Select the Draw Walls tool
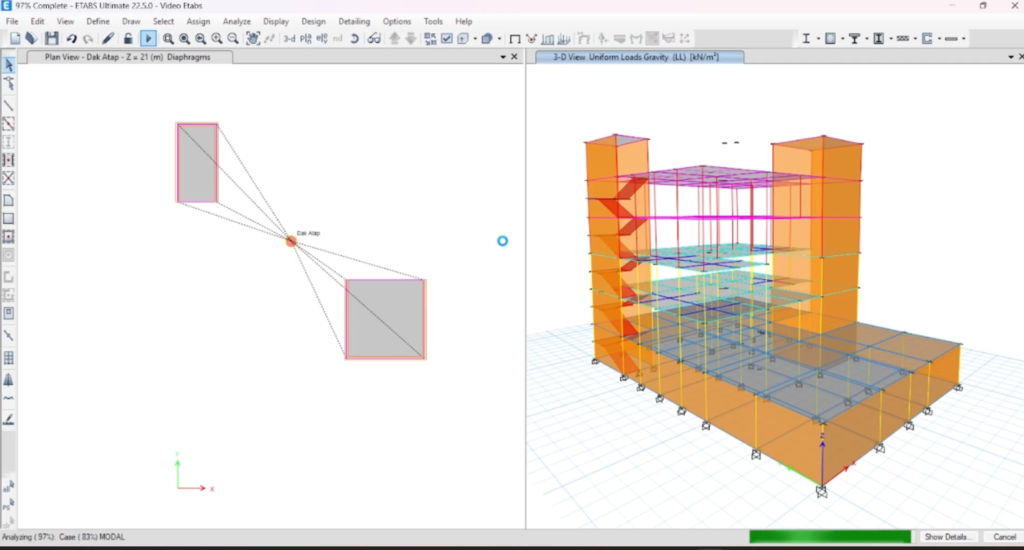Viewport: 1024px width, 550px height. (x=8, y=277)
